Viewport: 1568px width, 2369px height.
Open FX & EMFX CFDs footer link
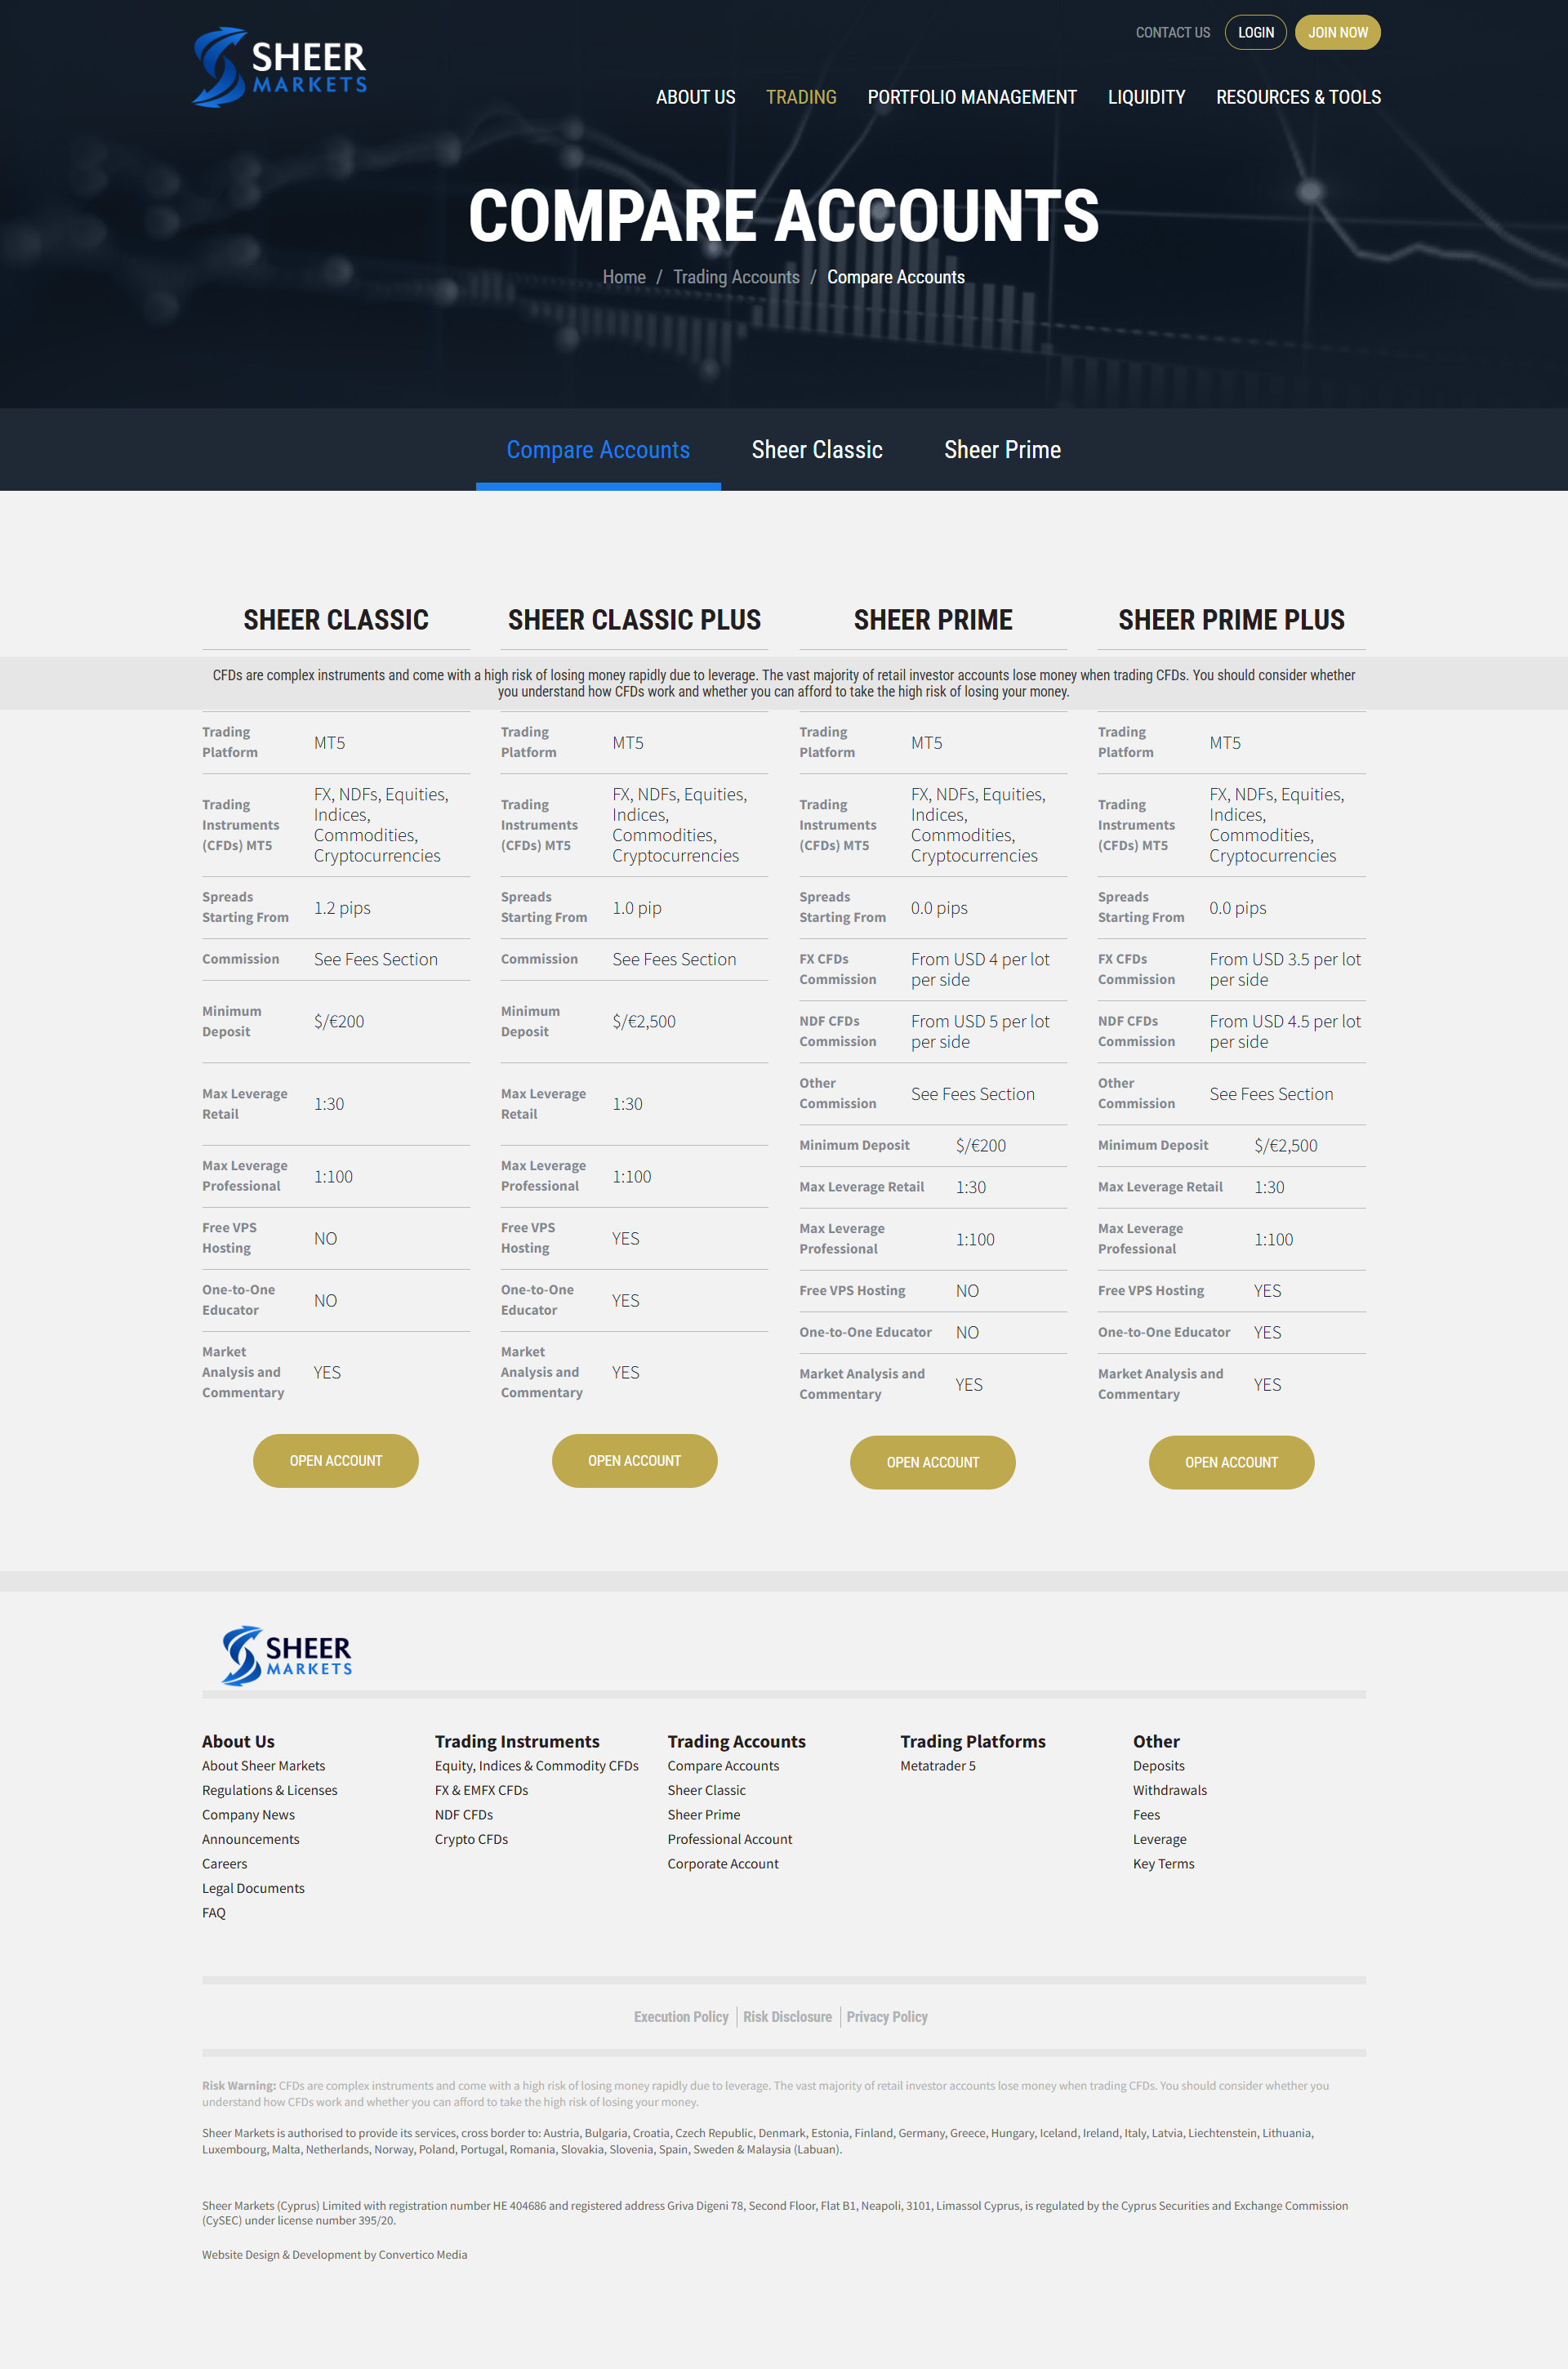(x=481, y=1790)
